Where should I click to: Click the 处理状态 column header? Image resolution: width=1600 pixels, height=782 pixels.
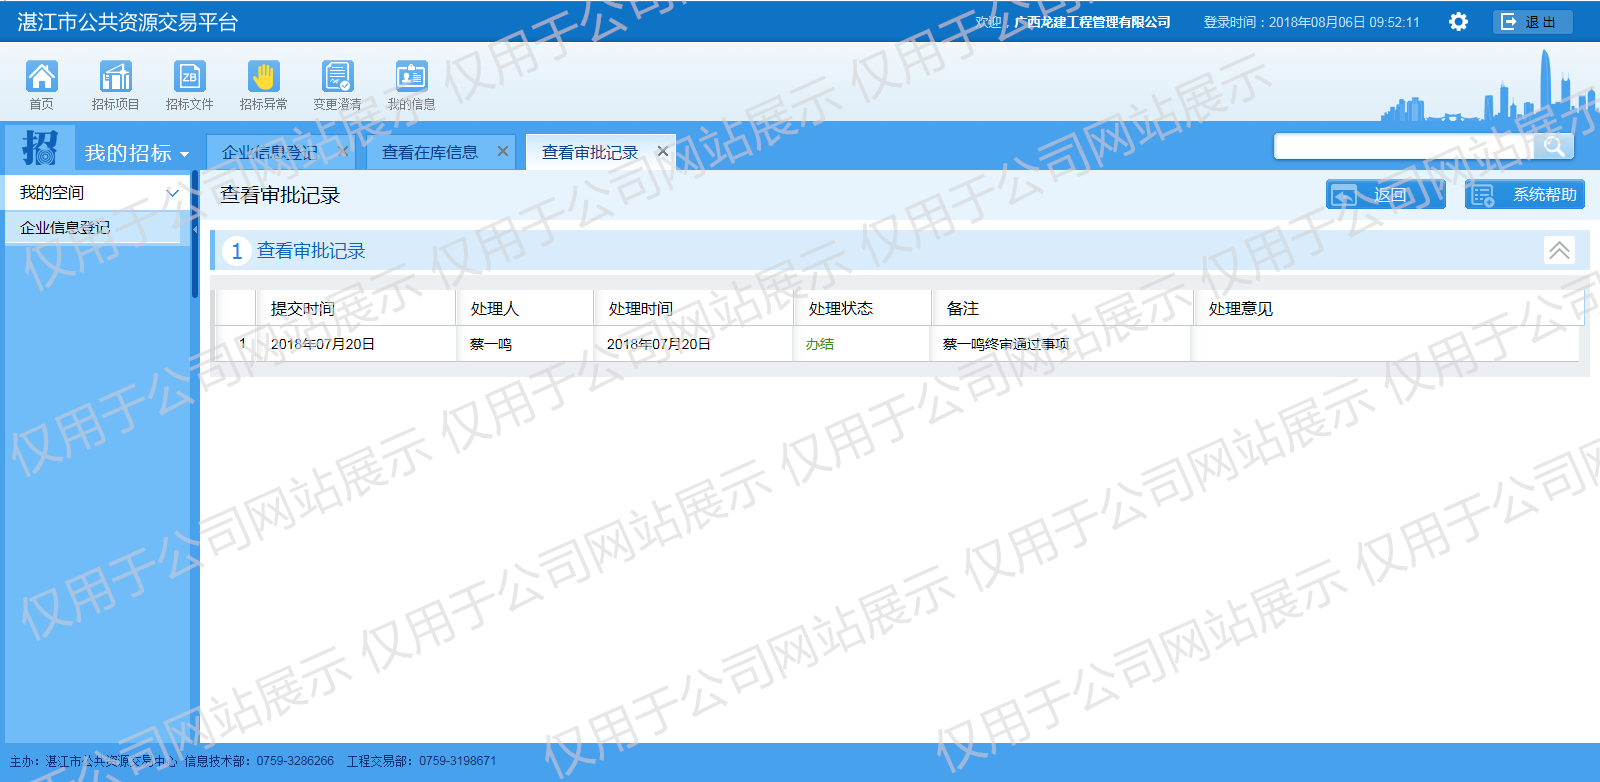[x=864, y=308]
